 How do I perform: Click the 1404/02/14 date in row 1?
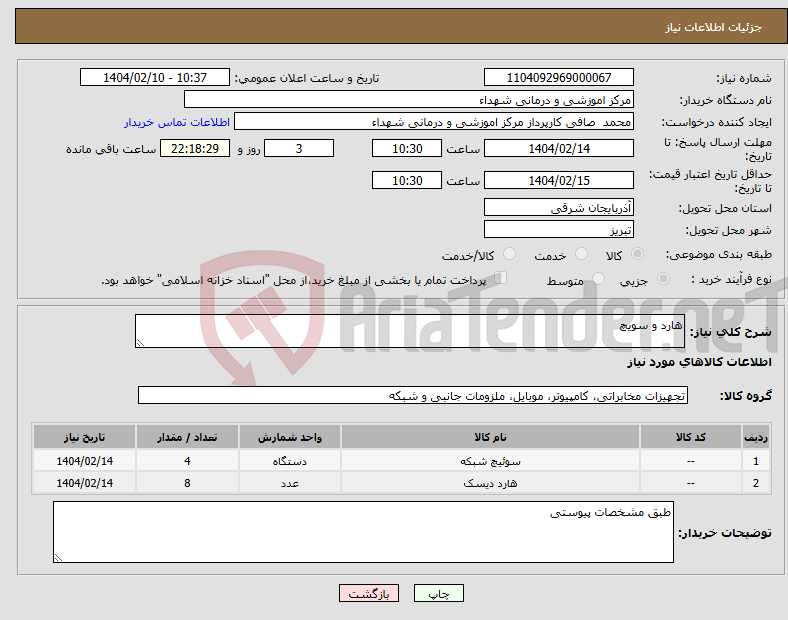(84, 461)
